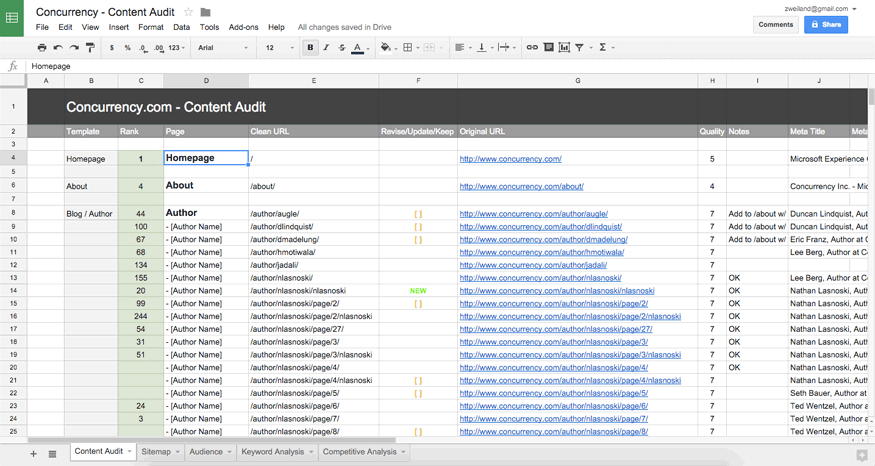Select column G header
The height and width of the screenshot is (466, 875).
click(x=578, y=81)
